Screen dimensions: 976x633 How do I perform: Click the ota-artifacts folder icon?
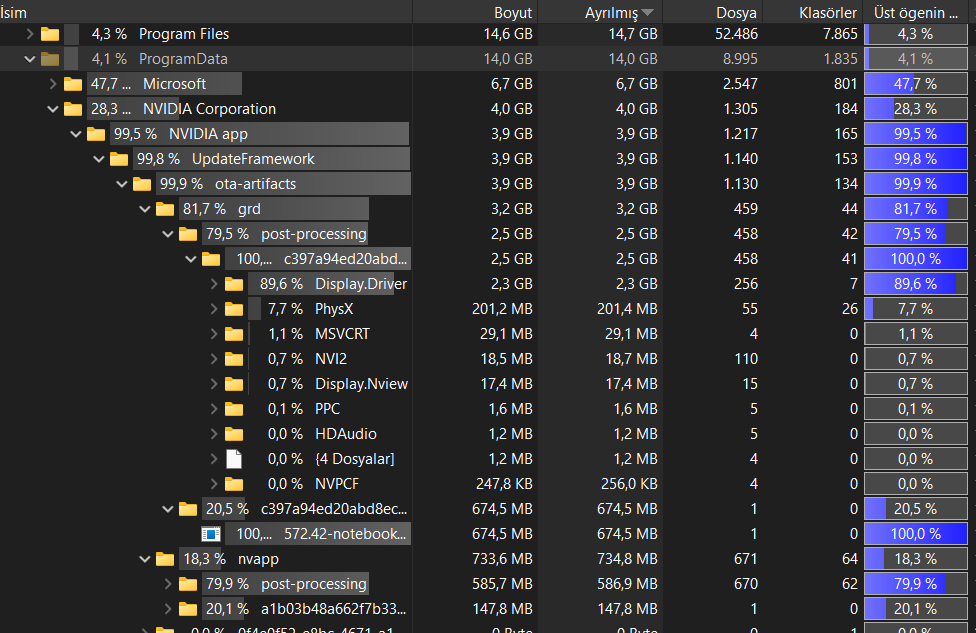[x=142, y=184]
